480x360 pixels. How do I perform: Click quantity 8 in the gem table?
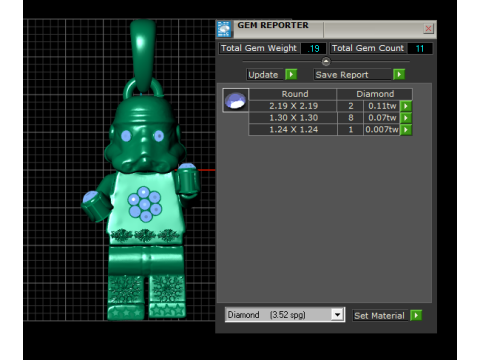tap(351, 118)
